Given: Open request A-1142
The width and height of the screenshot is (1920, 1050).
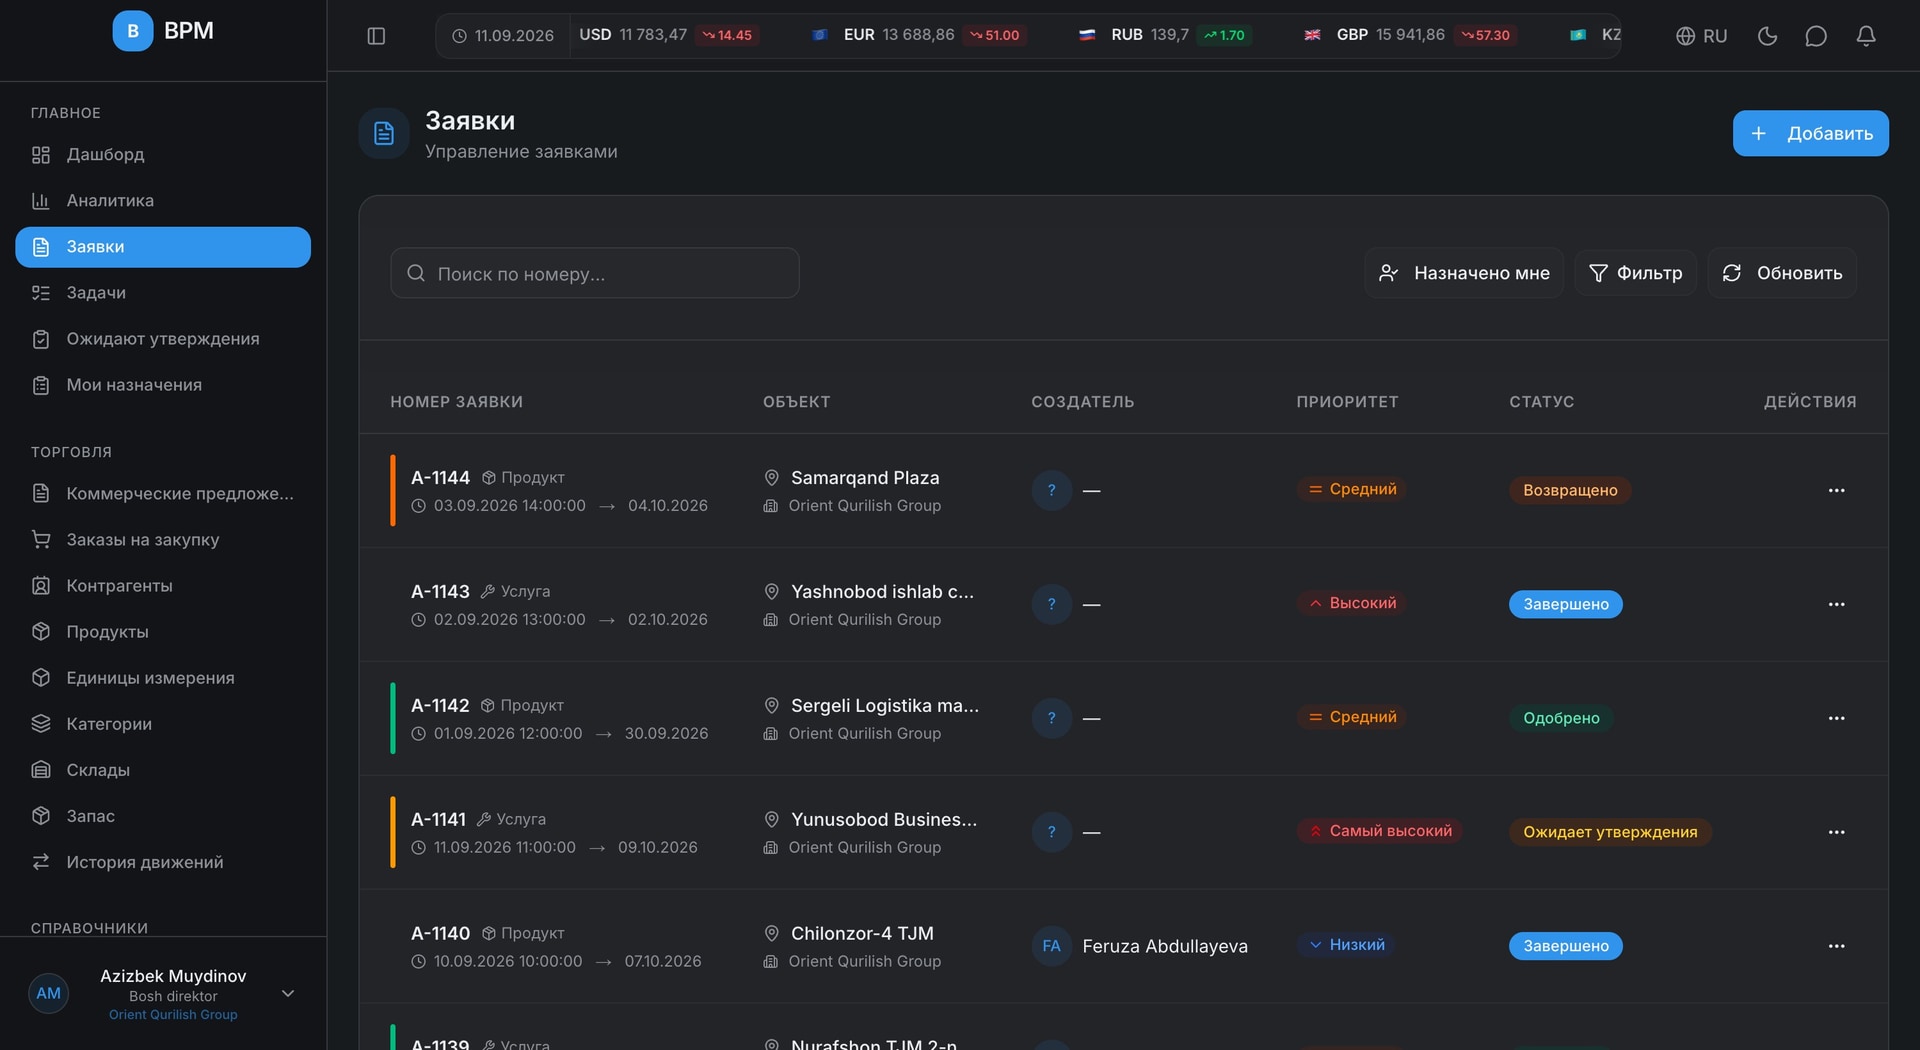Looking at the screenshot, I should [440, 706].
